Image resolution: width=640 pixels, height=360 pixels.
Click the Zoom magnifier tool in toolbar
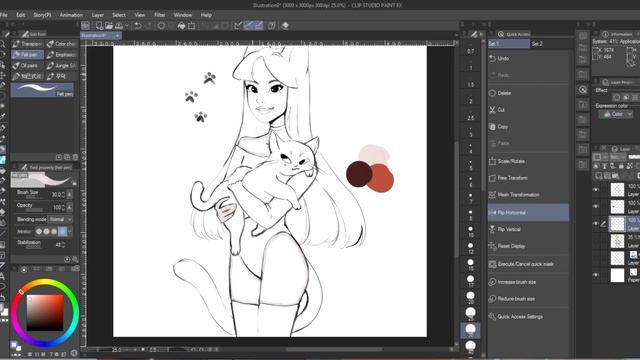3,44
